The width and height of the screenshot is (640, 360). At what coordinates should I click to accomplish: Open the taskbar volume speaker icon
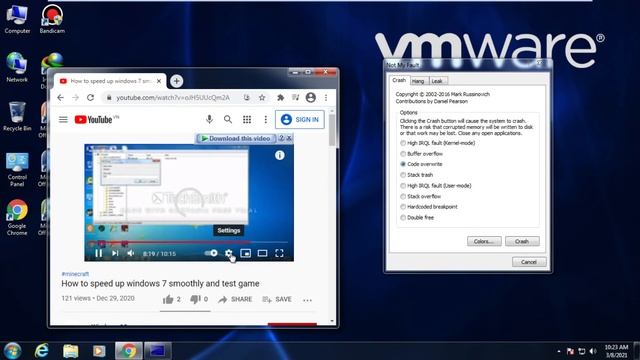click(593, 351)
